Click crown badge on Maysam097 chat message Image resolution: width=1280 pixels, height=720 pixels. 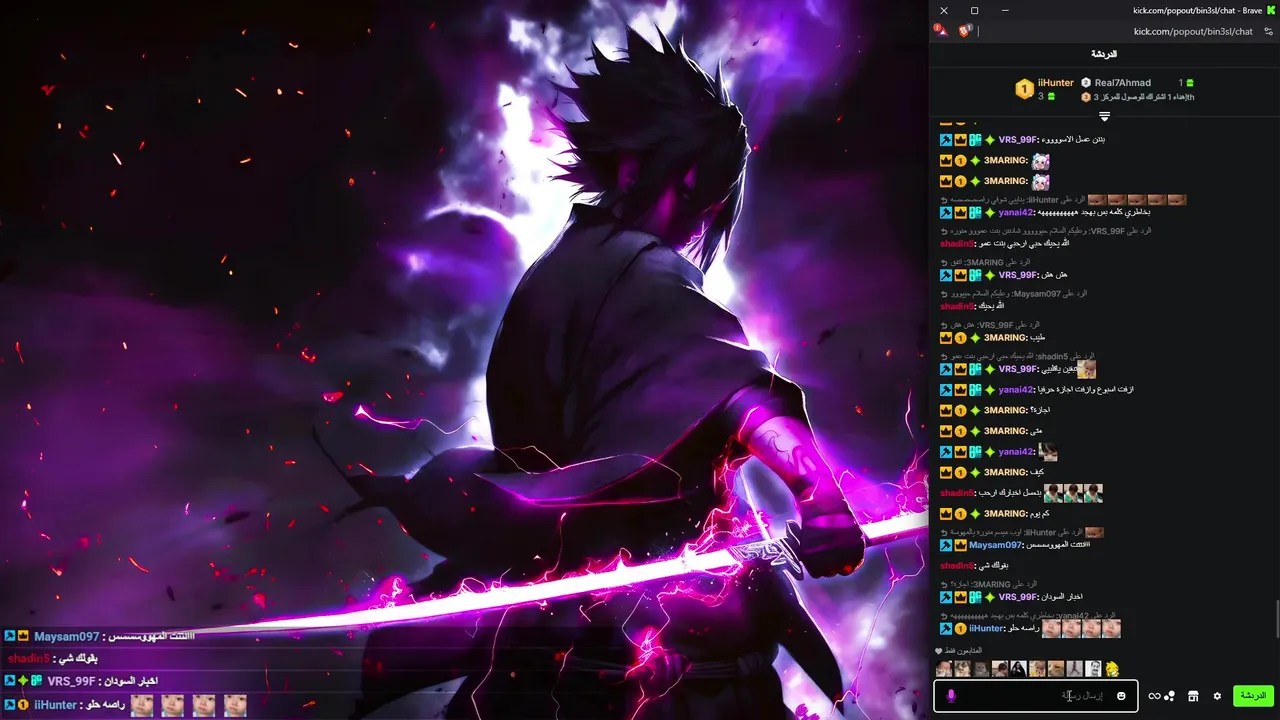(x=960, y=546)
